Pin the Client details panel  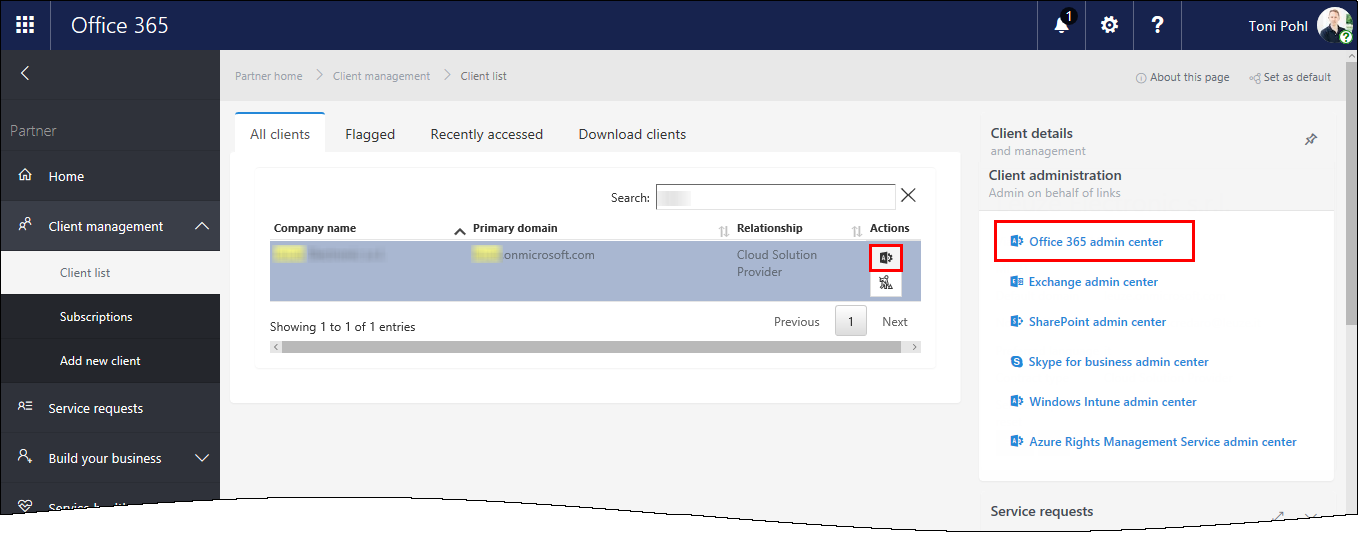click(x=1311, y=140)
